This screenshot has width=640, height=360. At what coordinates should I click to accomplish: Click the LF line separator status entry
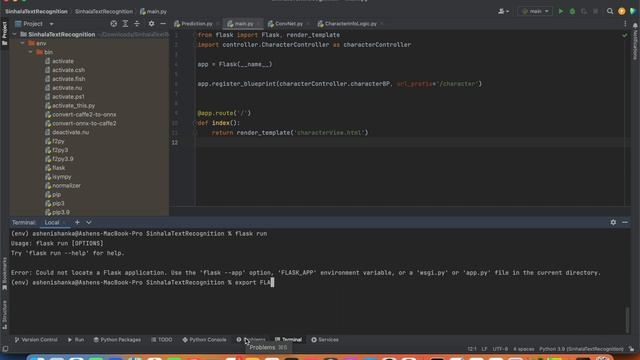[484, 349]
